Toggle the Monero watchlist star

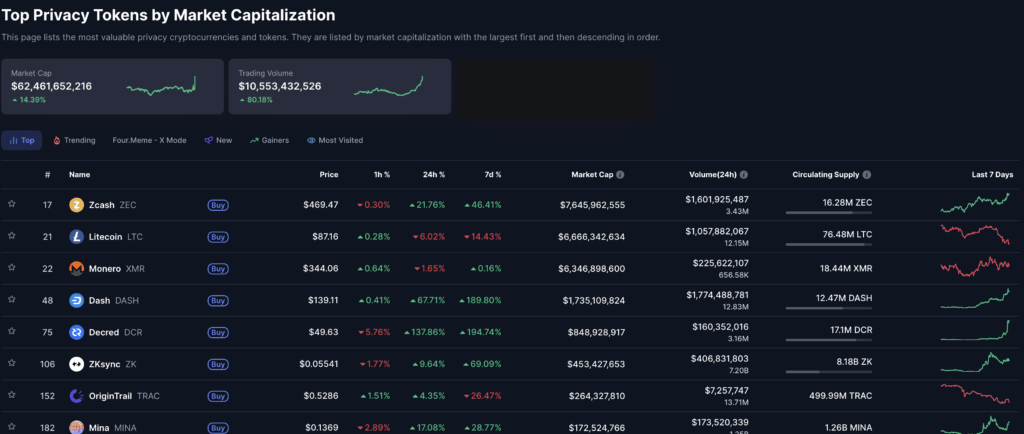(12, 268)
